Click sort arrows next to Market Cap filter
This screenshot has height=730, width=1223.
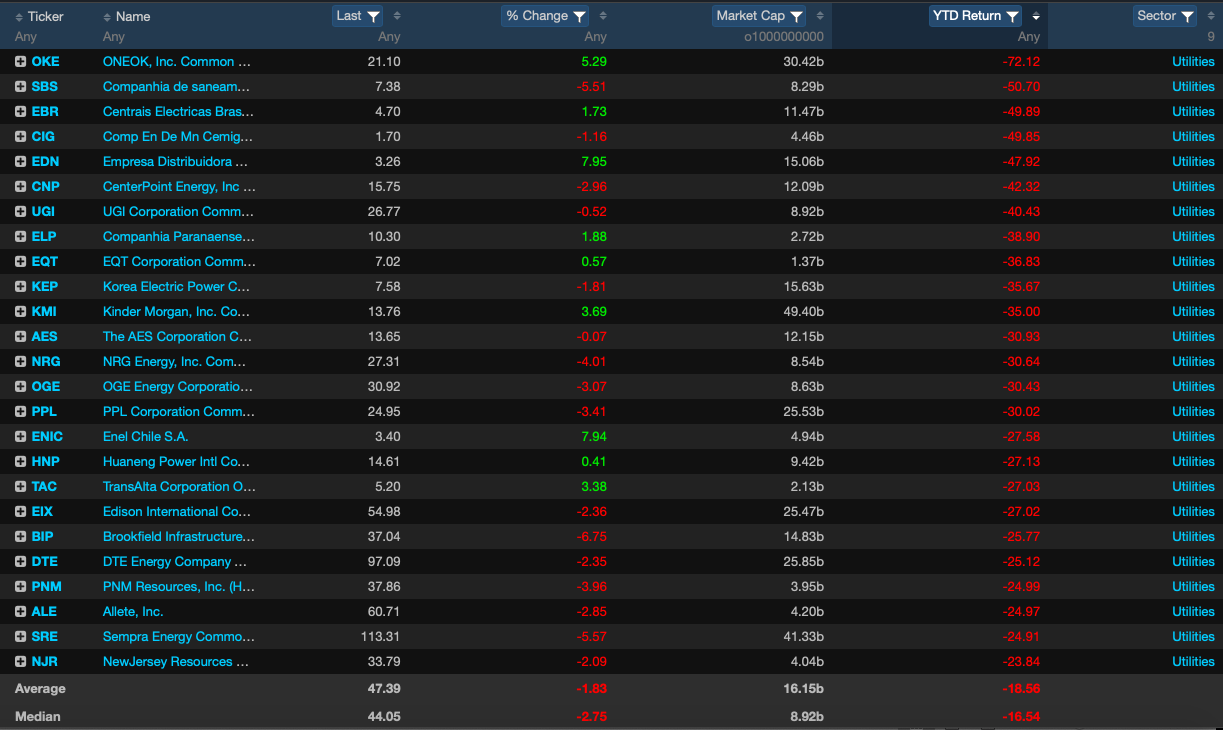[820, 16]
